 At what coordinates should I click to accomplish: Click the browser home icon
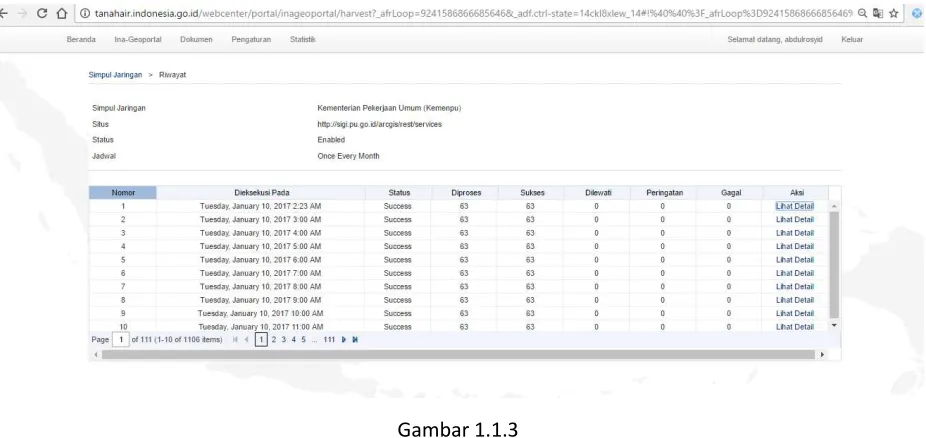point(61,14)
